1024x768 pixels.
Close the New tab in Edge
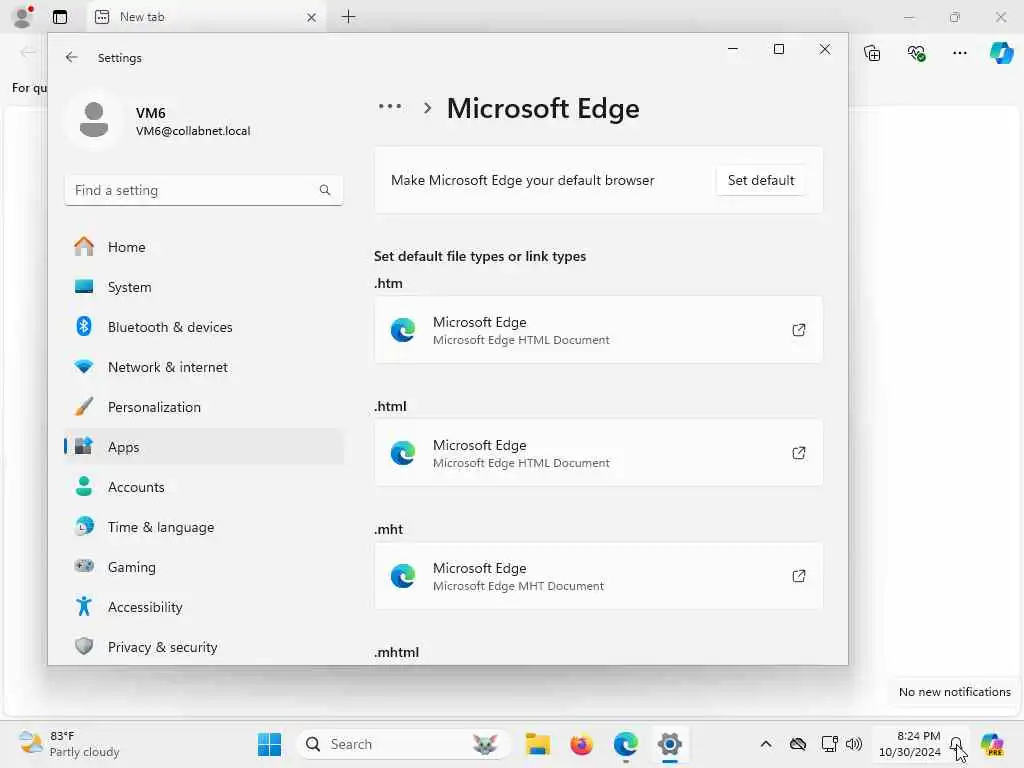point(312,18)
